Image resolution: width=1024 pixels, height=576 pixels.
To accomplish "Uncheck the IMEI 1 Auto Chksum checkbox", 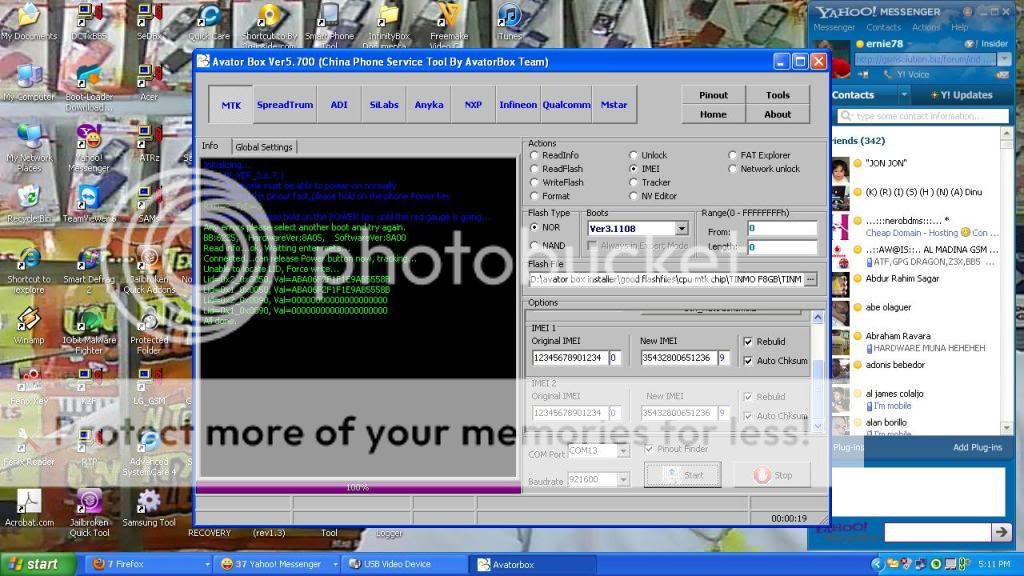I will pyautogui.click(x=749, y=361).
